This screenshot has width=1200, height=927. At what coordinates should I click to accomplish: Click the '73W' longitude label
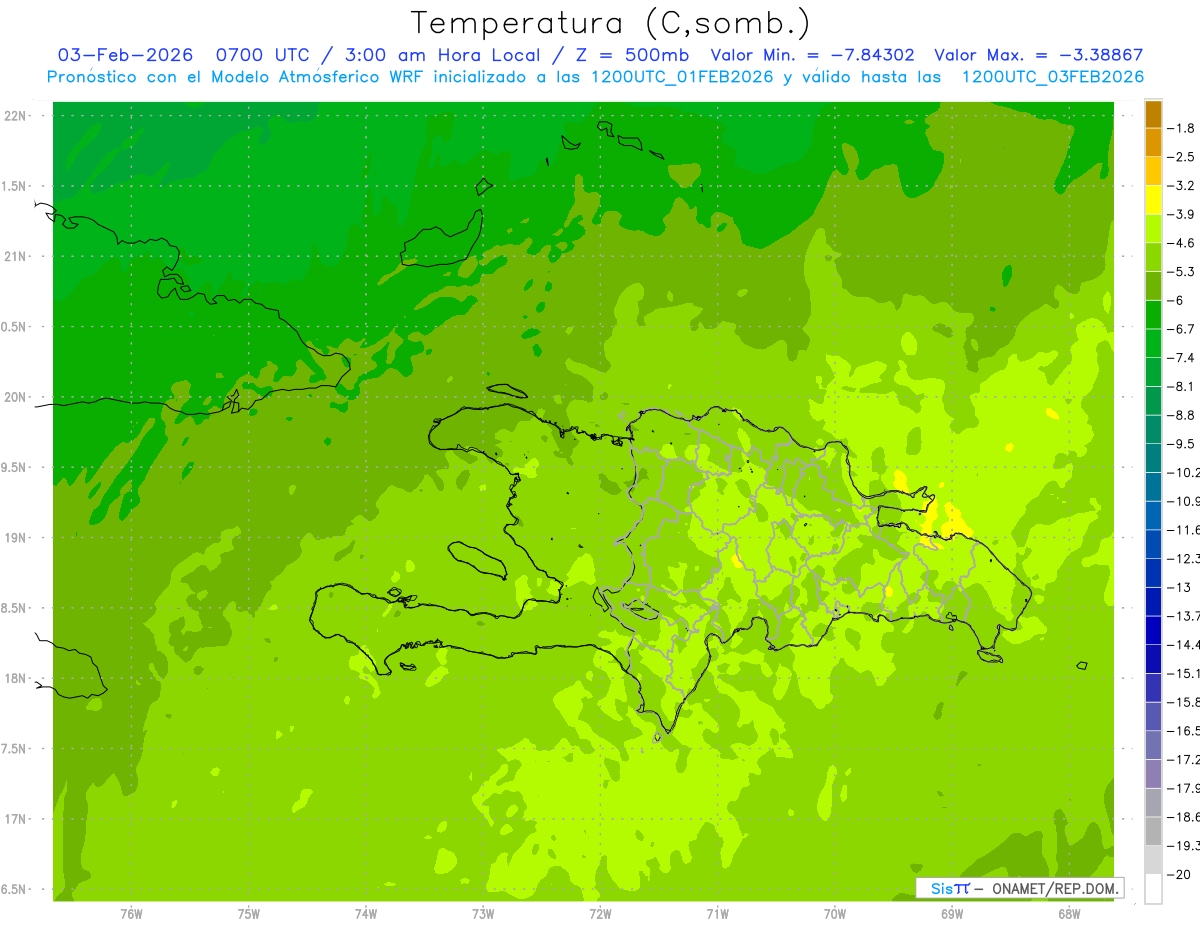(483, 914)
